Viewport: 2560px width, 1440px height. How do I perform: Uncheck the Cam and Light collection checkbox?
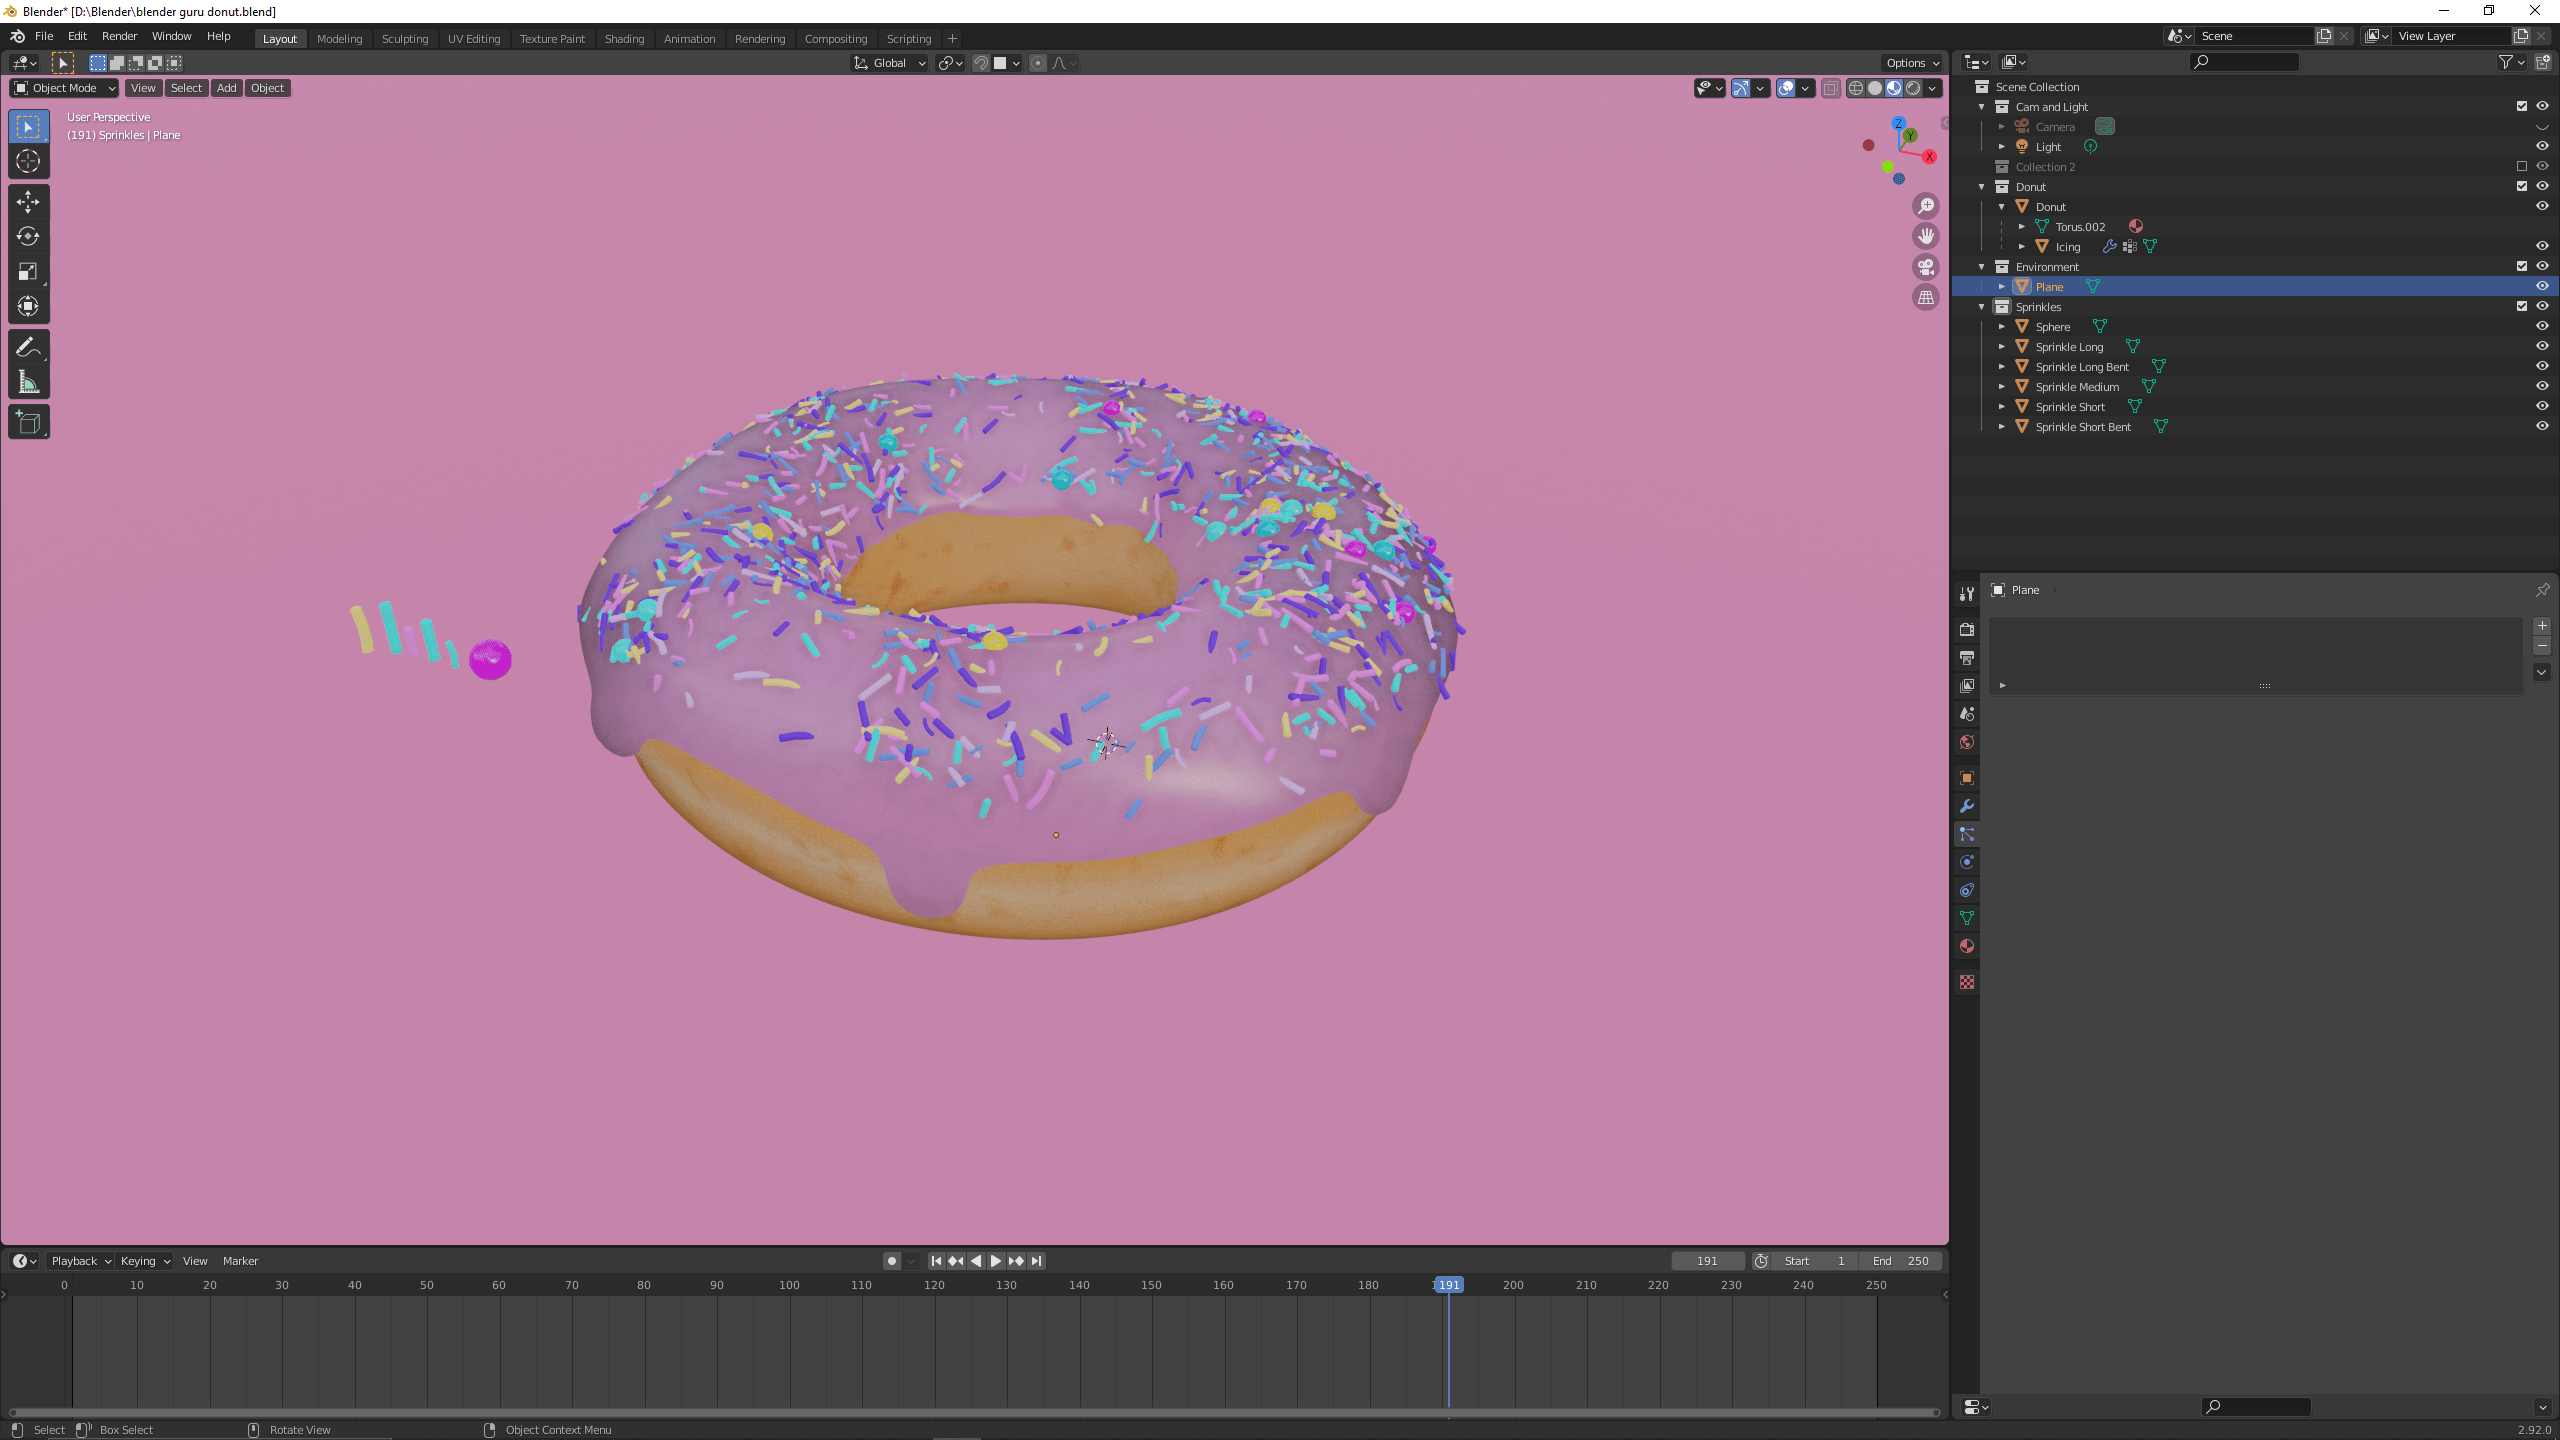(x=2522, y=106)
